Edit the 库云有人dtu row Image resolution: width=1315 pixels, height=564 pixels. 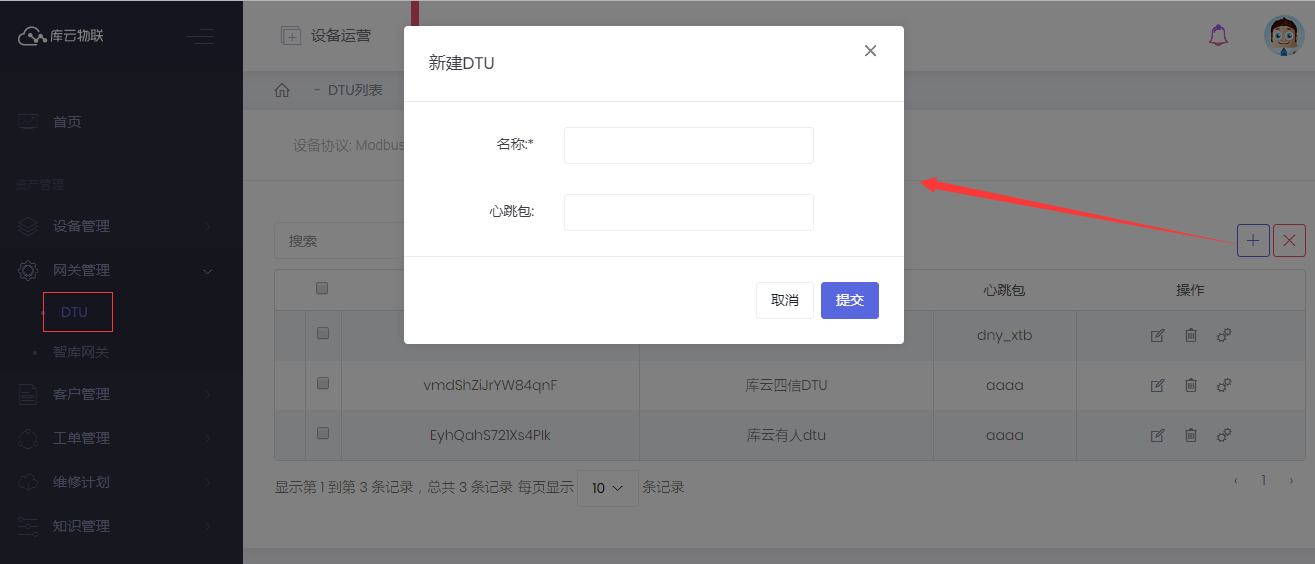[1157, 435]
